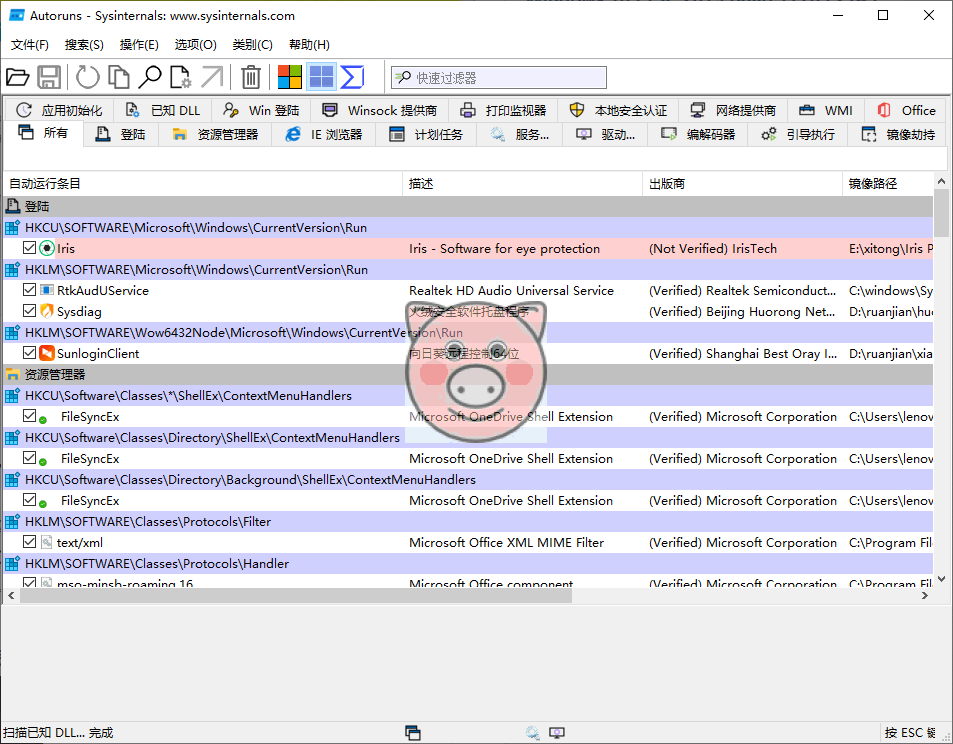Image resolution: width=953 pixels, height=744 pixels.
Task: Switch to the 打印监视器 tab
Action: [503, 110]
